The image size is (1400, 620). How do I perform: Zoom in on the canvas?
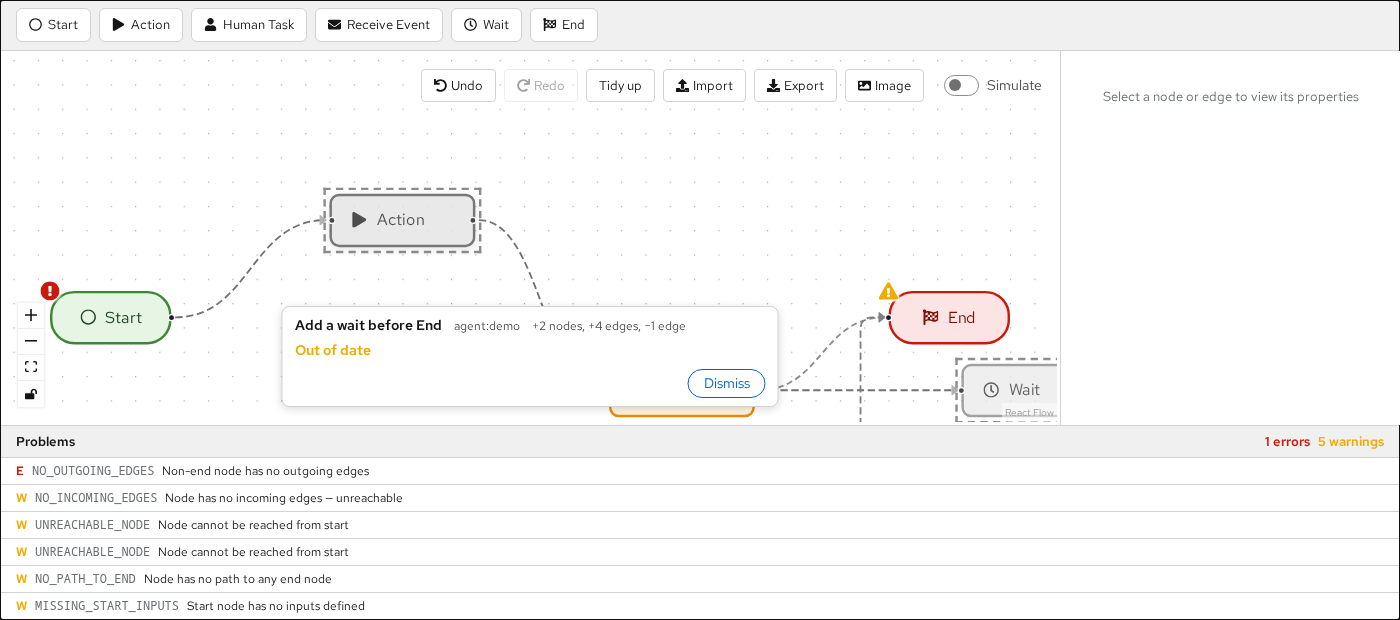click(31, 315)
